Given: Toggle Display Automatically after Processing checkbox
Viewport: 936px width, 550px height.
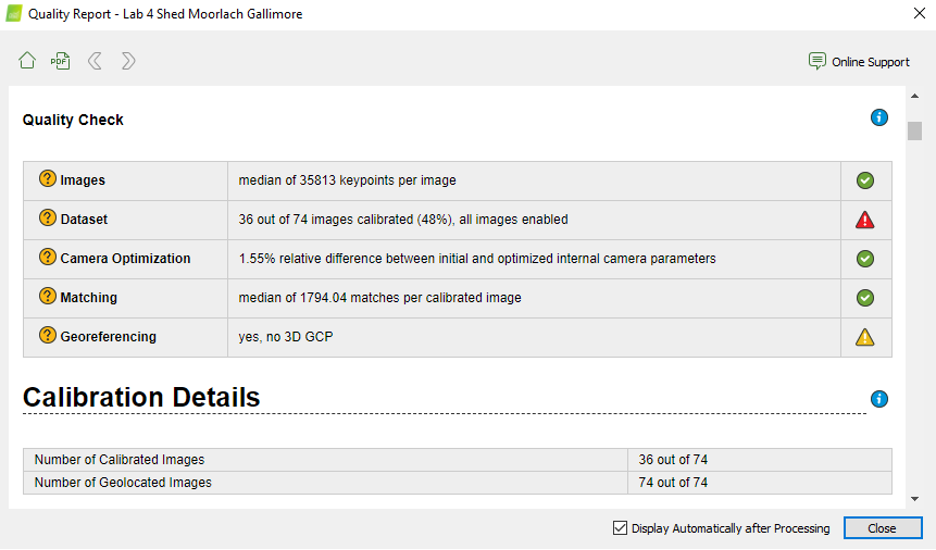Looking at the screenshot, I should pos(620,528).
